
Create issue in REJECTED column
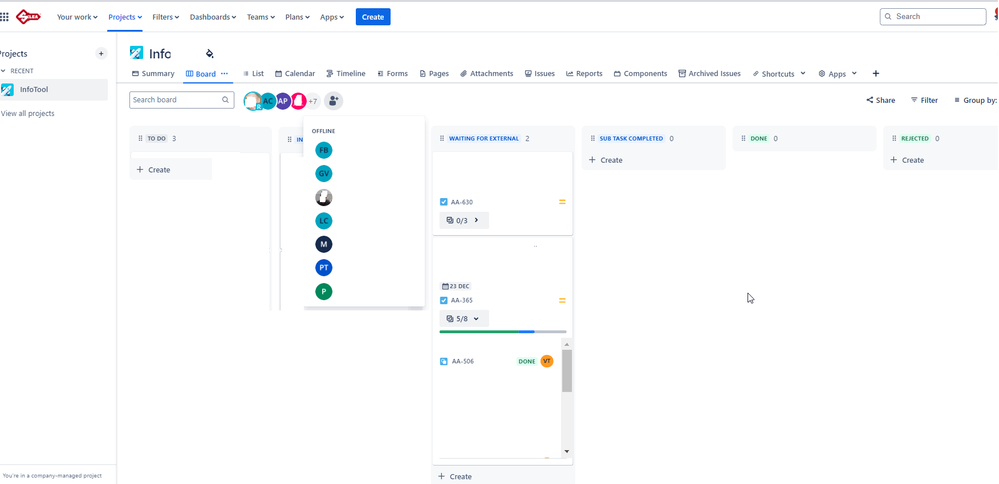click(x=907, y=160)
